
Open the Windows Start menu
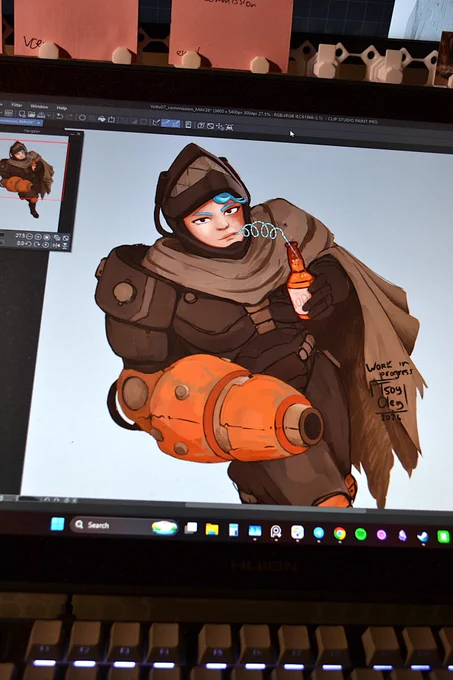point(57,523)
